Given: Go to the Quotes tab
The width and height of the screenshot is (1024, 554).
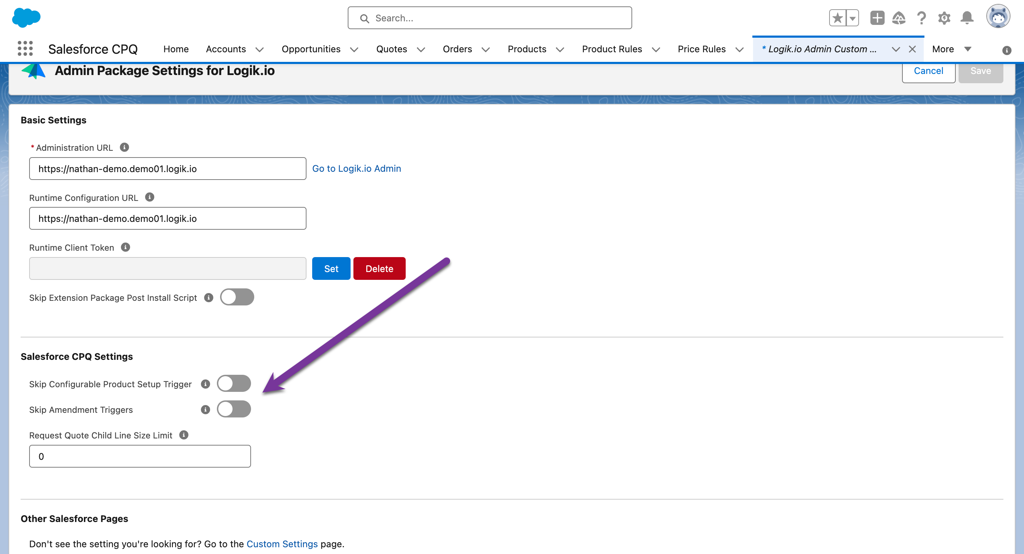Looking at the screenshot, I should 392,49.
